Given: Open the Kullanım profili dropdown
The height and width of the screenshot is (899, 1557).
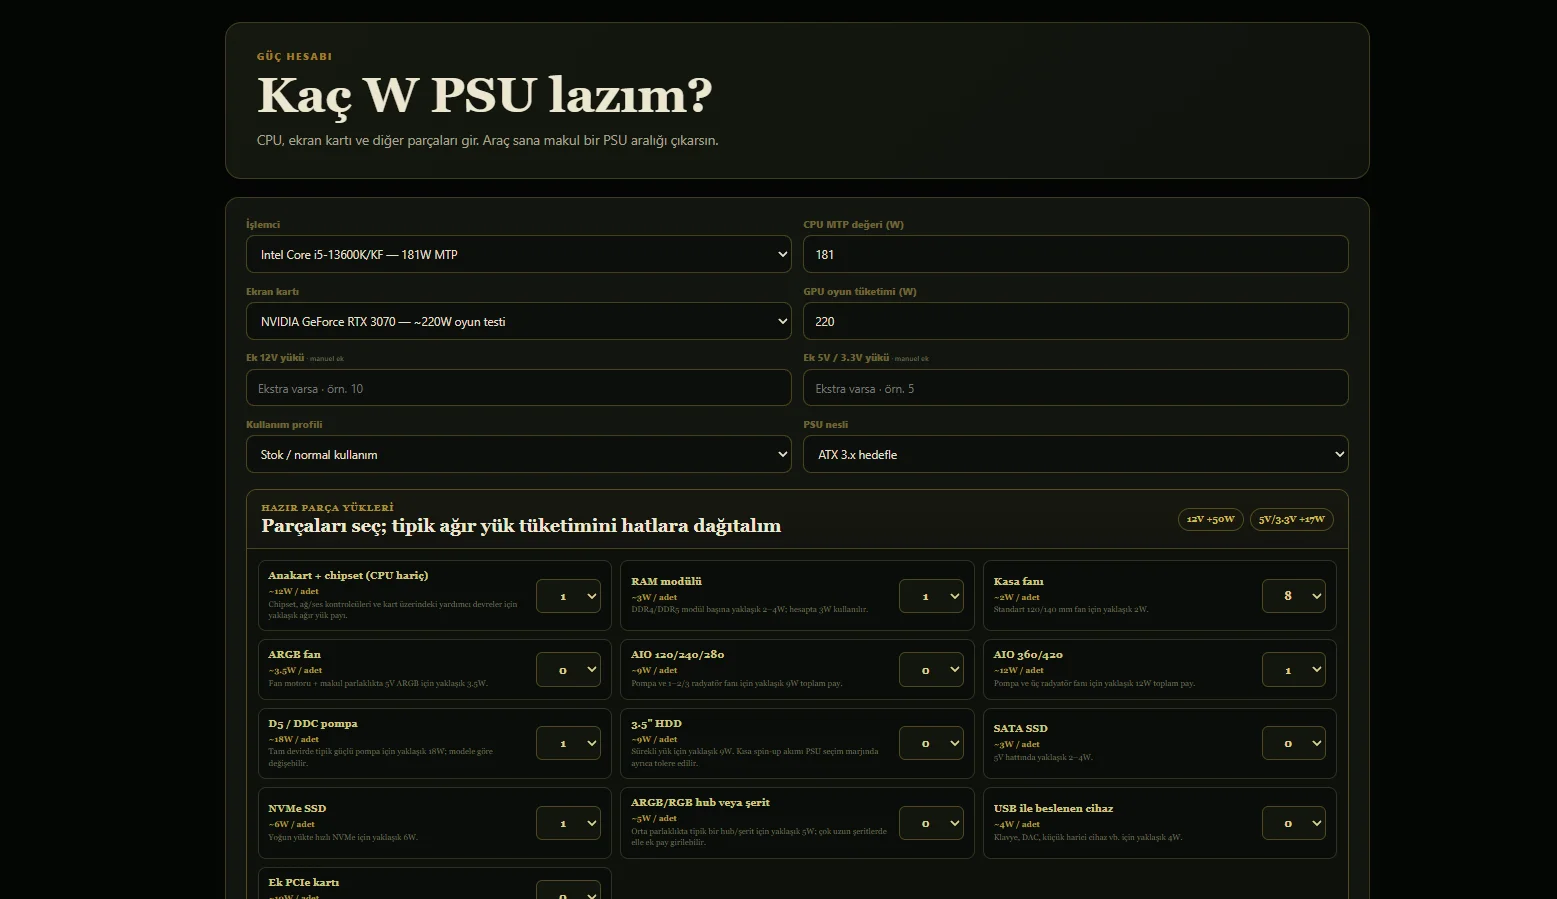Looking at the screenshot, I should pyautogui.click(x=518, y=454).
